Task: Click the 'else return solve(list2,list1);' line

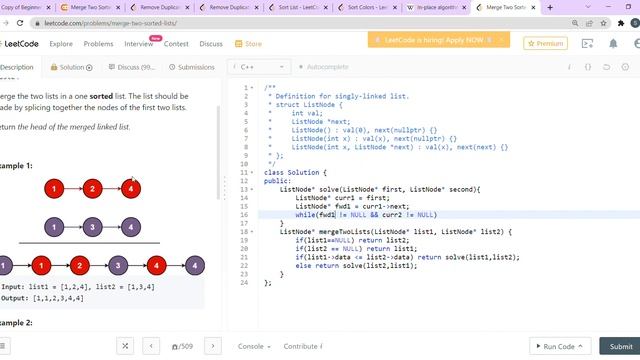Action: click(x=356, y=266)
